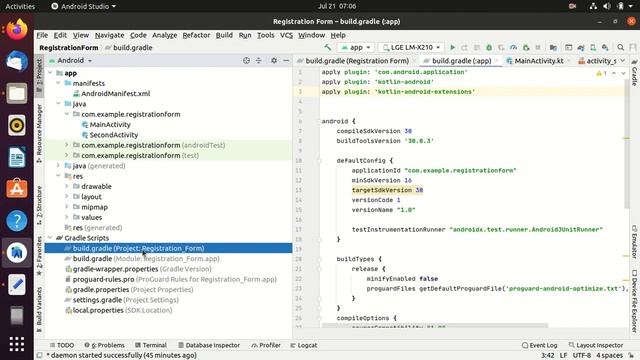Image resolution: width=640 pixels, height=360 pixels.
Task: Open Device File Explorer side panel
Action: coord(635,301)
